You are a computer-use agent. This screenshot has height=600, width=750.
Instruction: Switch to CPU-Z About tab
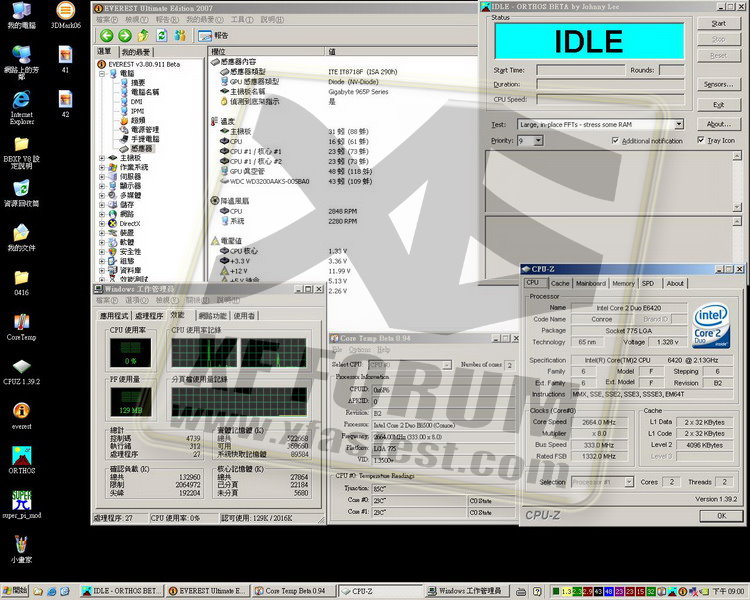[x=675, y=283]
